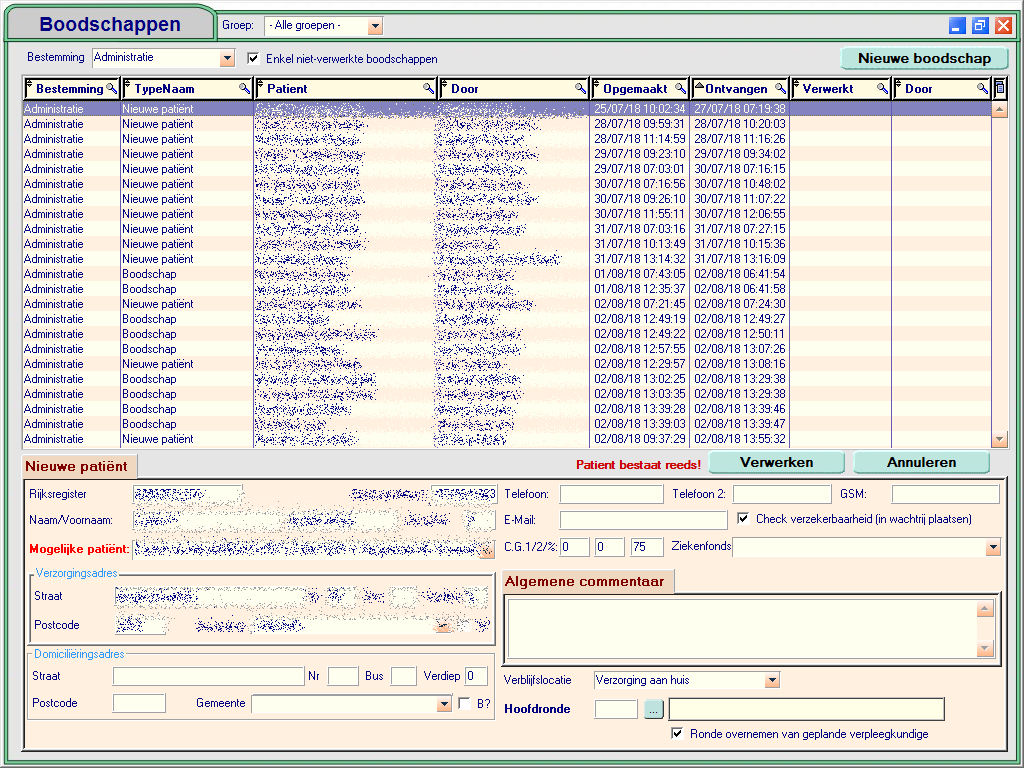
Task: Click search icon in Ontvangen column header
Action: [780, 89]
